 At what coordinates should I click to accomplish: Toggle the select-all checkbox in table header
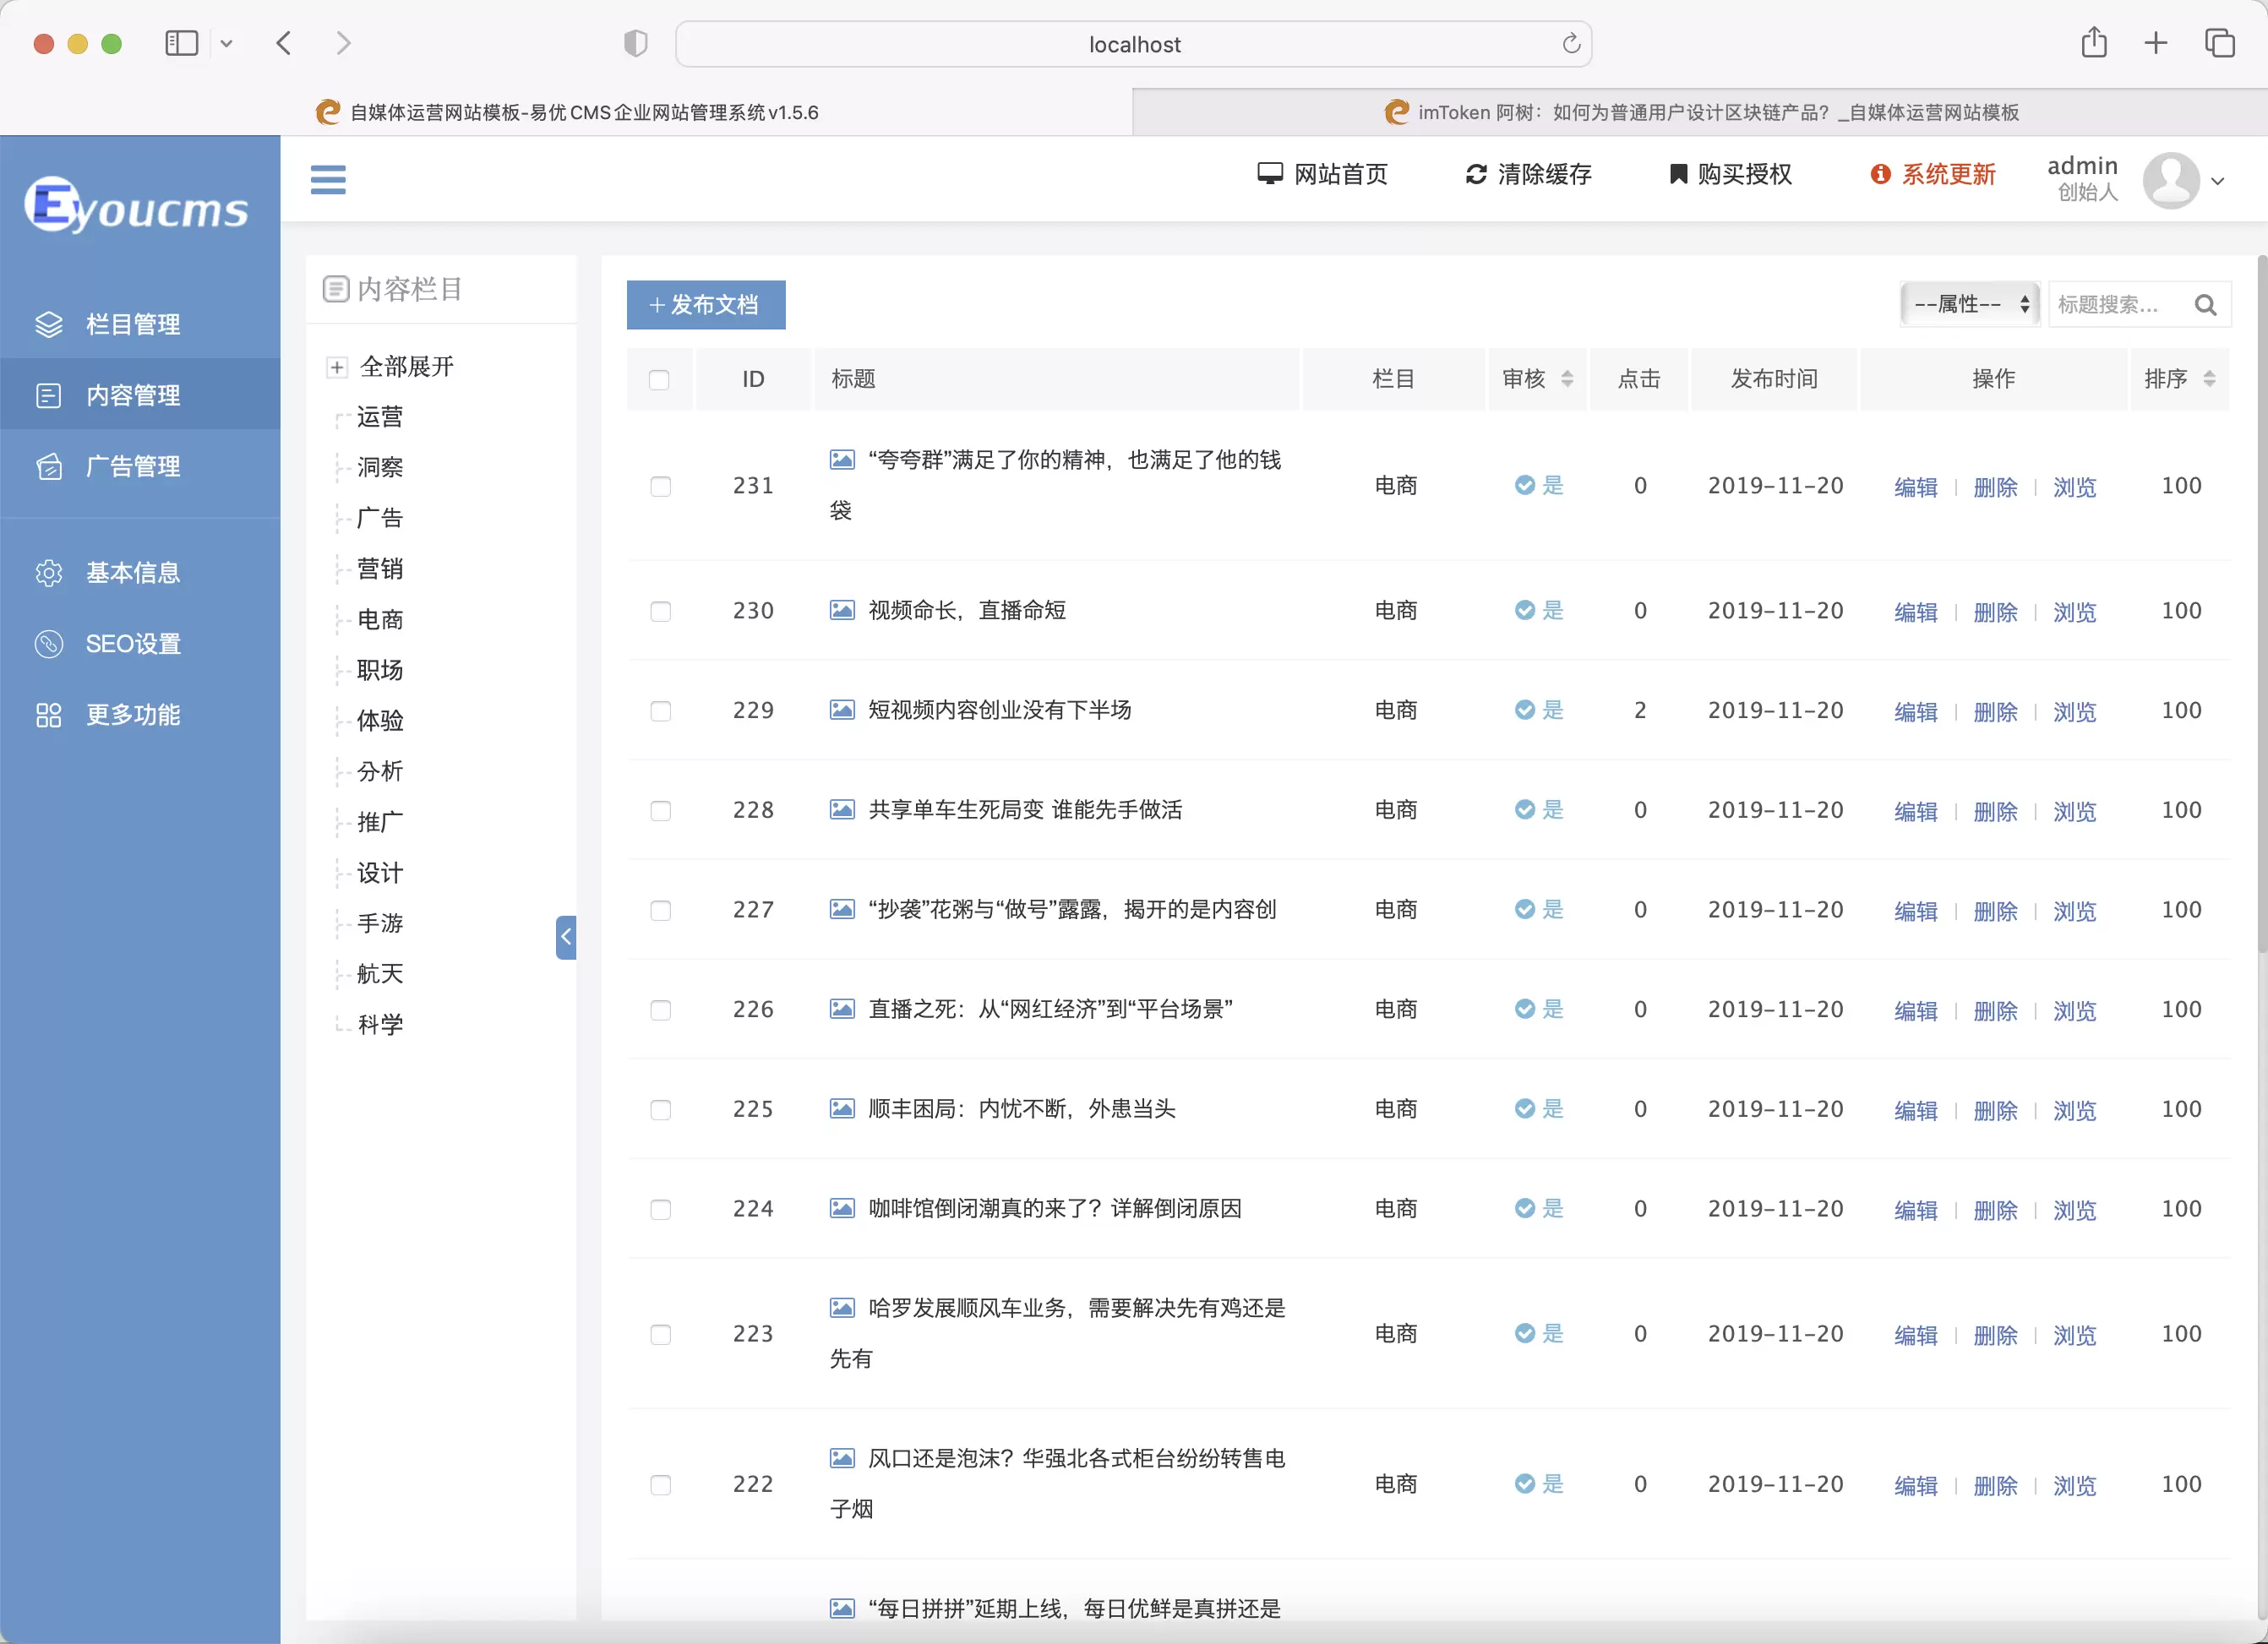[659, 380]
